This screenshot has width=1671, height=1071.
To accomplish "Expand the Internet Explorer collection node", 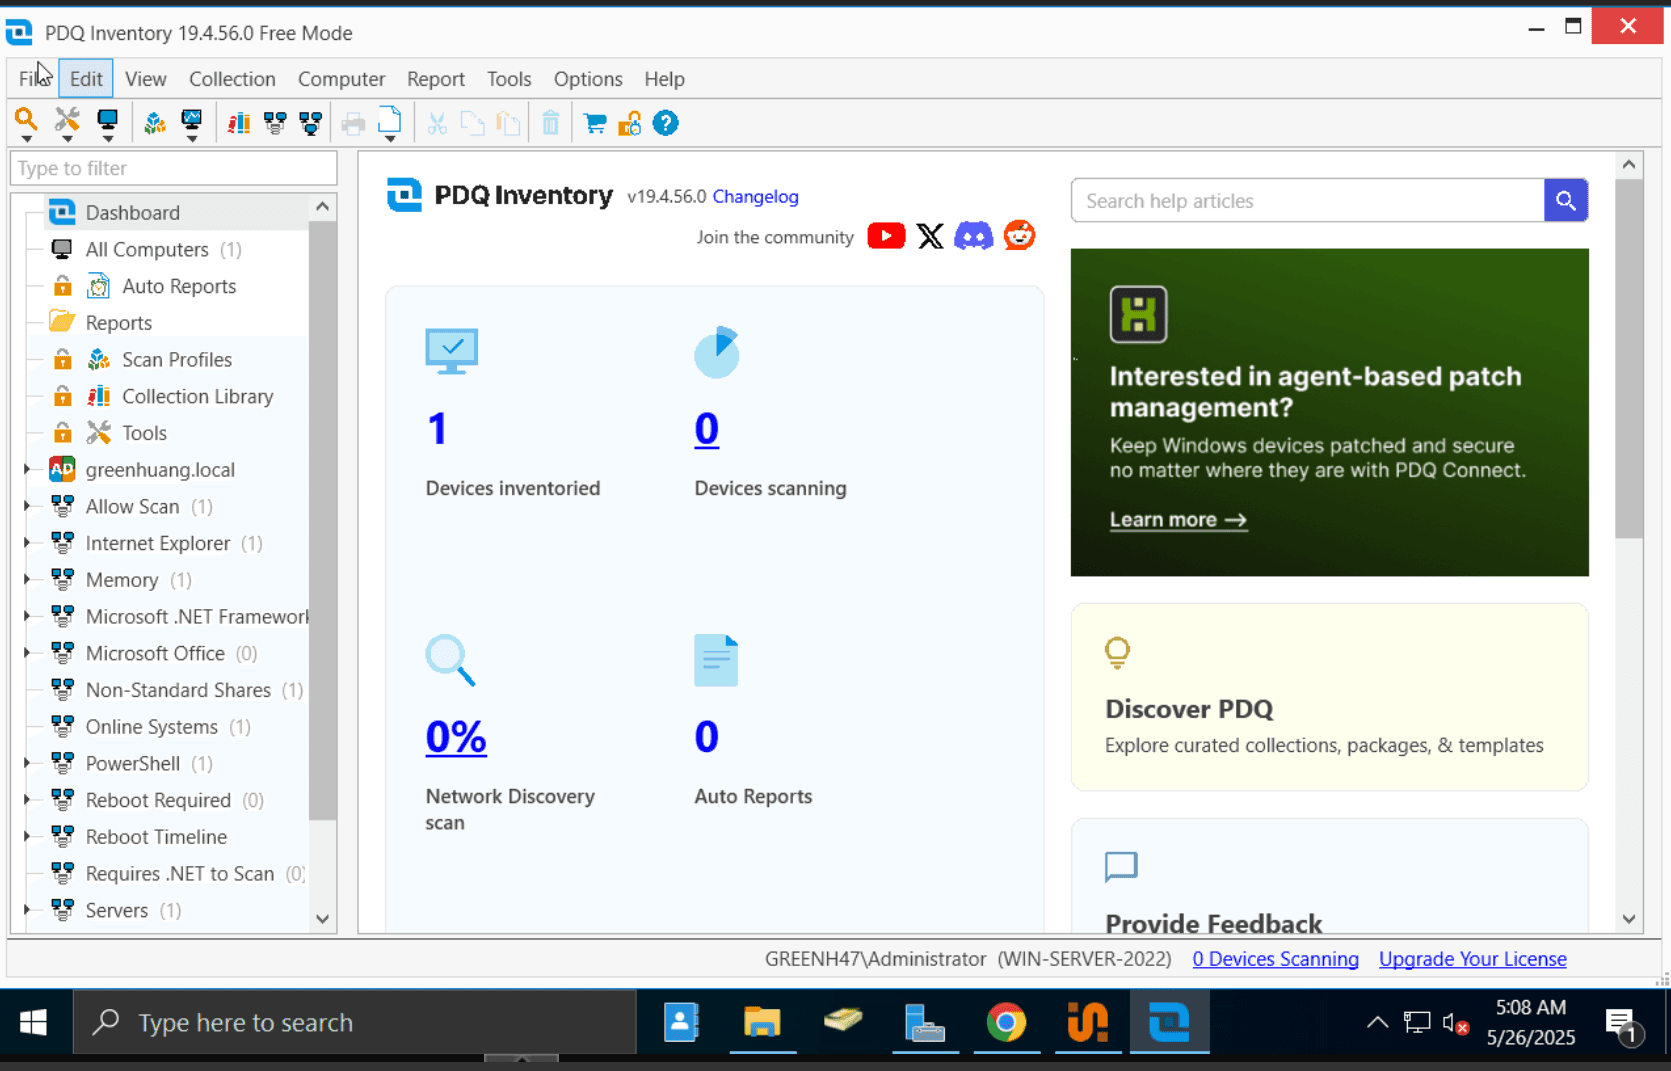I will pos(27,543).
